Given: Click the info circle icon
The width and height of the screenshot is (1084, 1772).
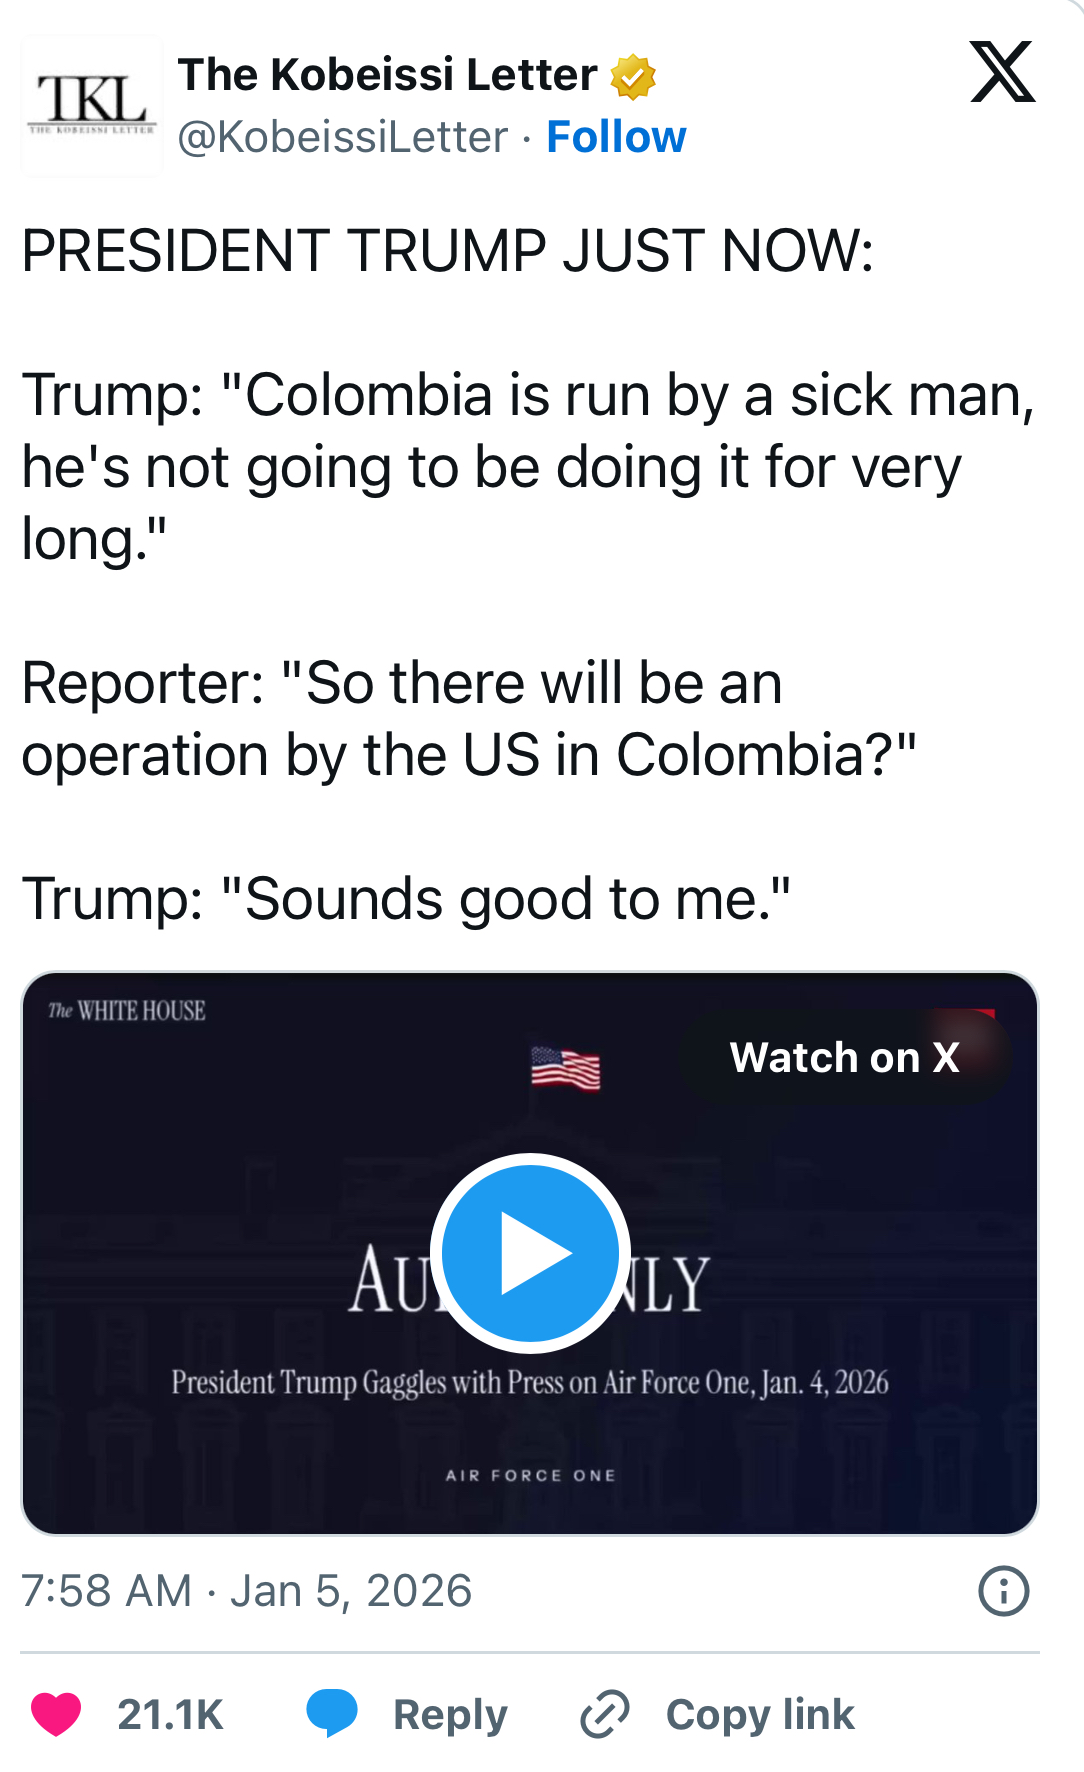Looking at the screenshot, I should (1003, 1591).
